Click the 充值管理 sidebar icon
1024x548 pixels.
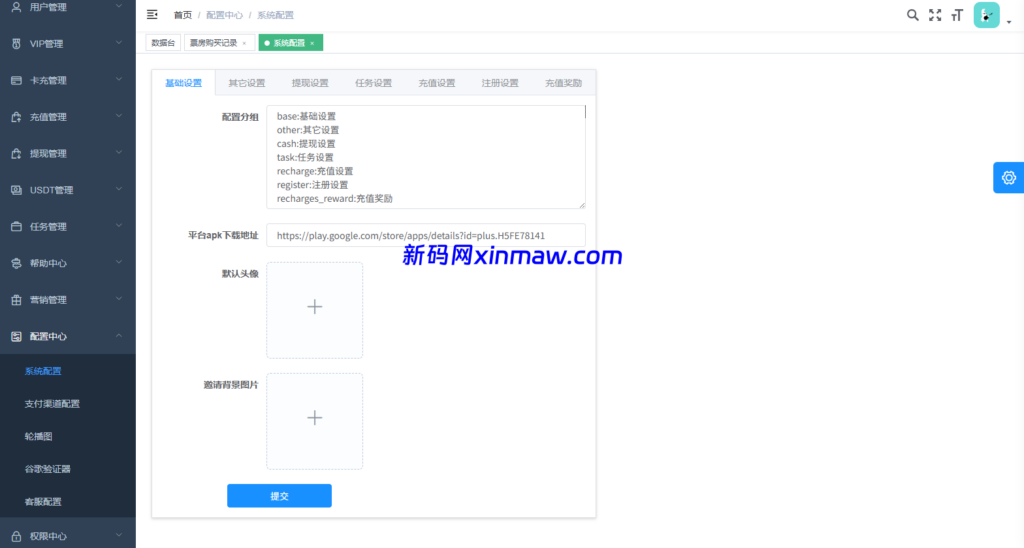16,117
